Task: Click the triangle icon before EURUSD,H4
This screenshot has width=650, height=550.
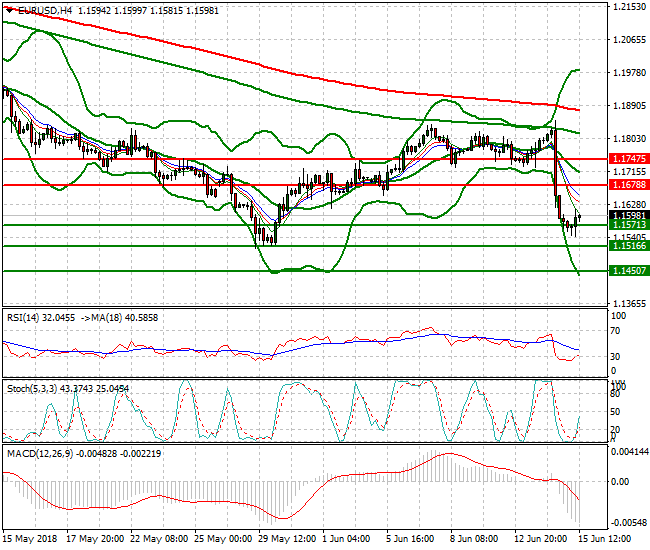Action: [x=10, y=11]
